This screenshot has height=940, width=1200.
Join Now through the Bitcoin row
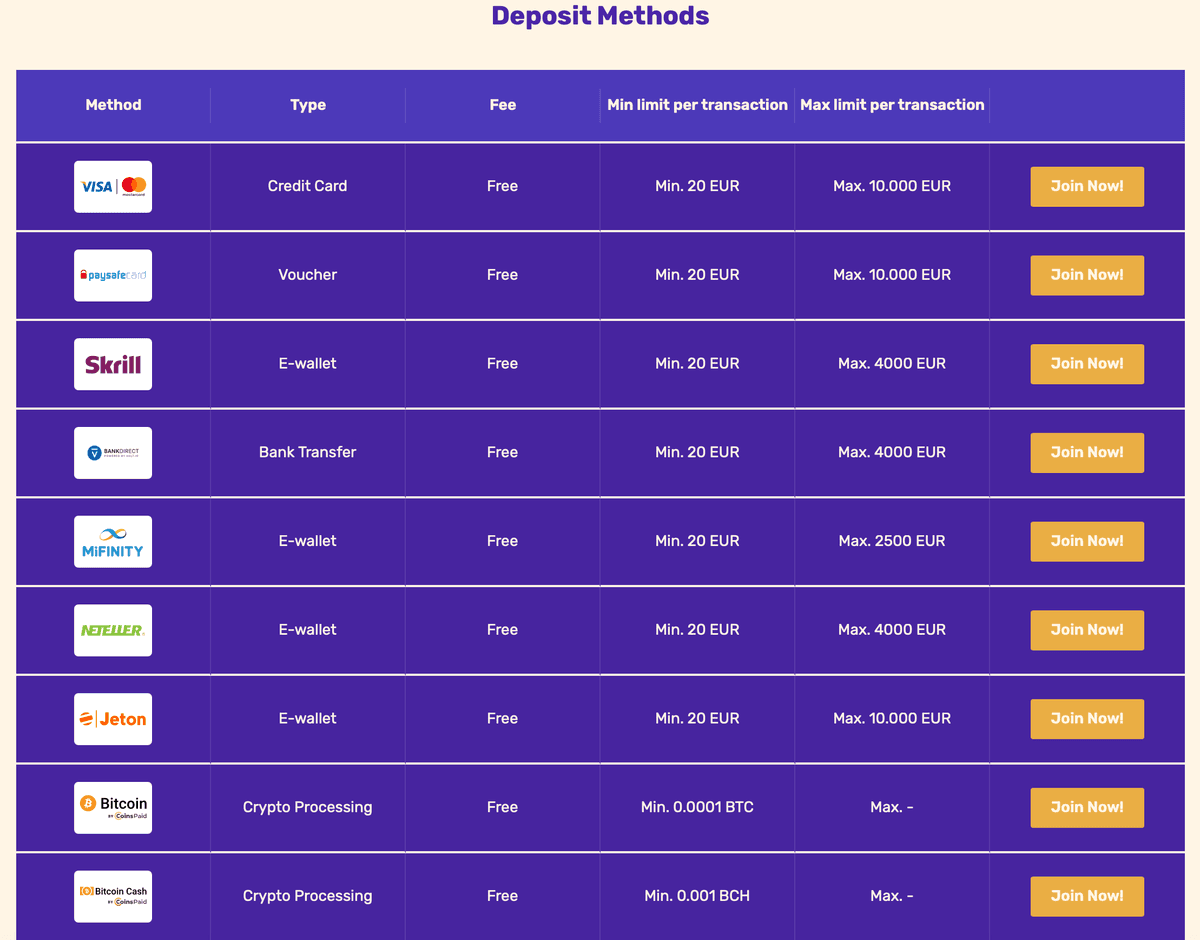[x=1087, y=807]
